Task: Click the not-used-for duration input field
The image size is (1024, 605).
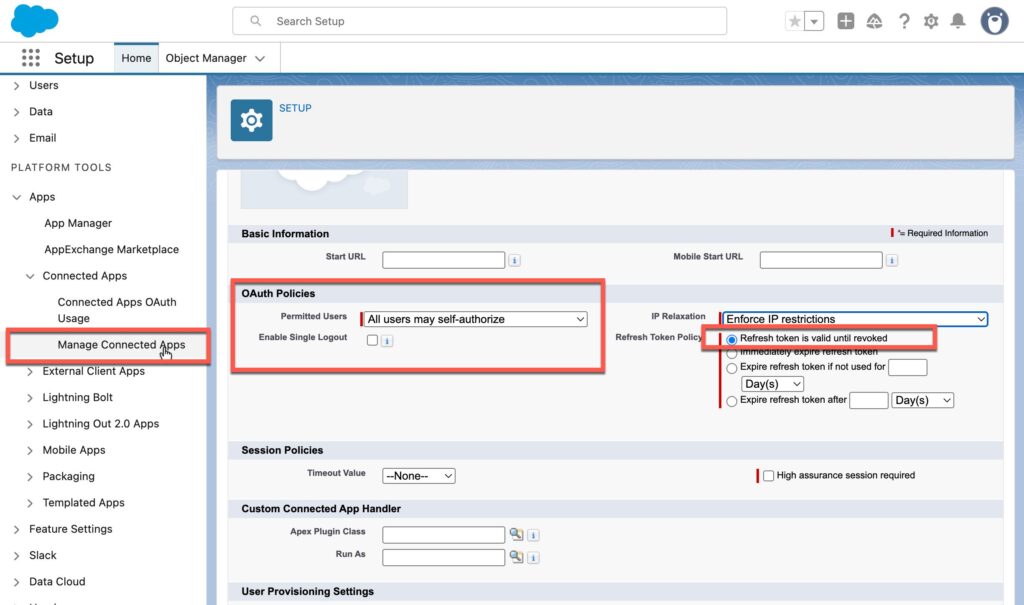Action: 908,367
